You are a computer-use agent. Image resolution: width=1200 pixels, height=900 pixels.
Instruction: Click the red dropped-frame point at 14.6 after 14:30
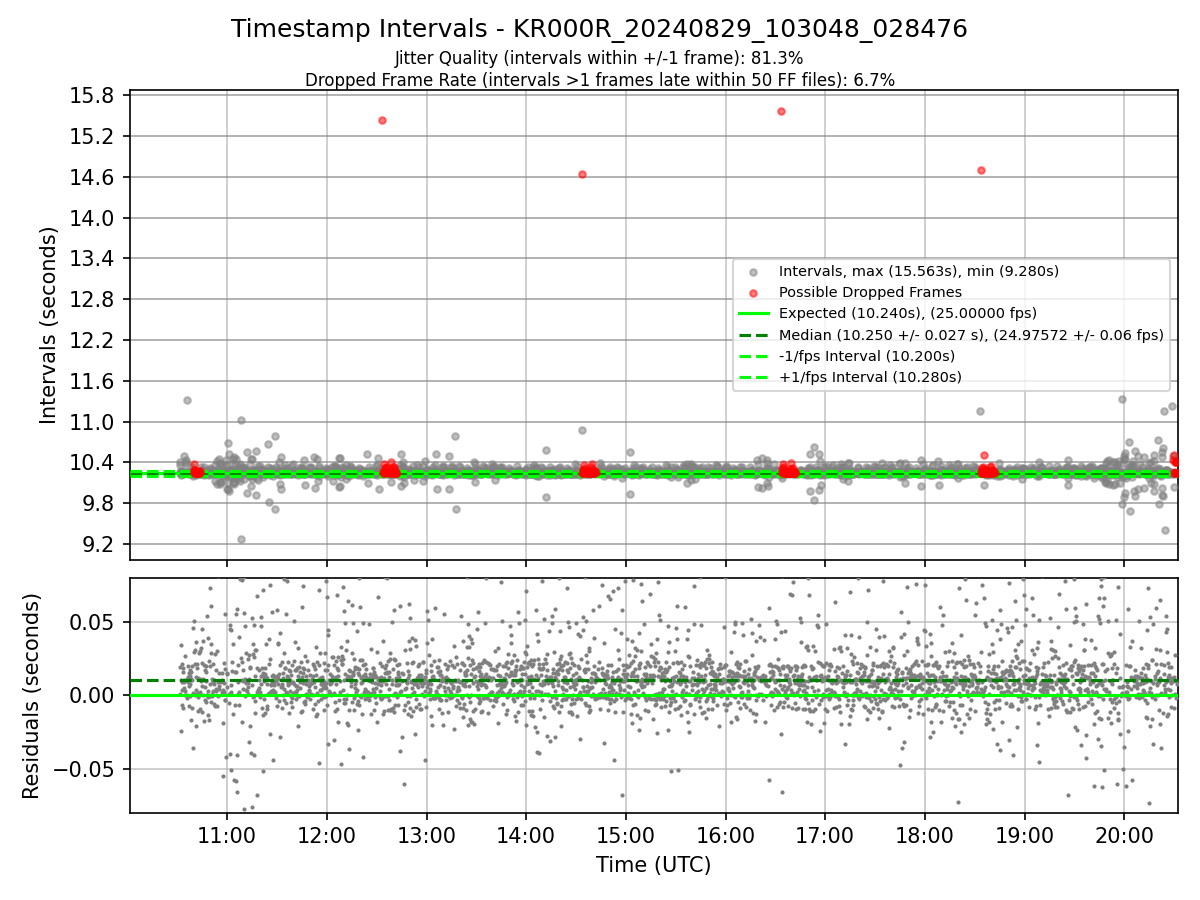tap(582, 174)
